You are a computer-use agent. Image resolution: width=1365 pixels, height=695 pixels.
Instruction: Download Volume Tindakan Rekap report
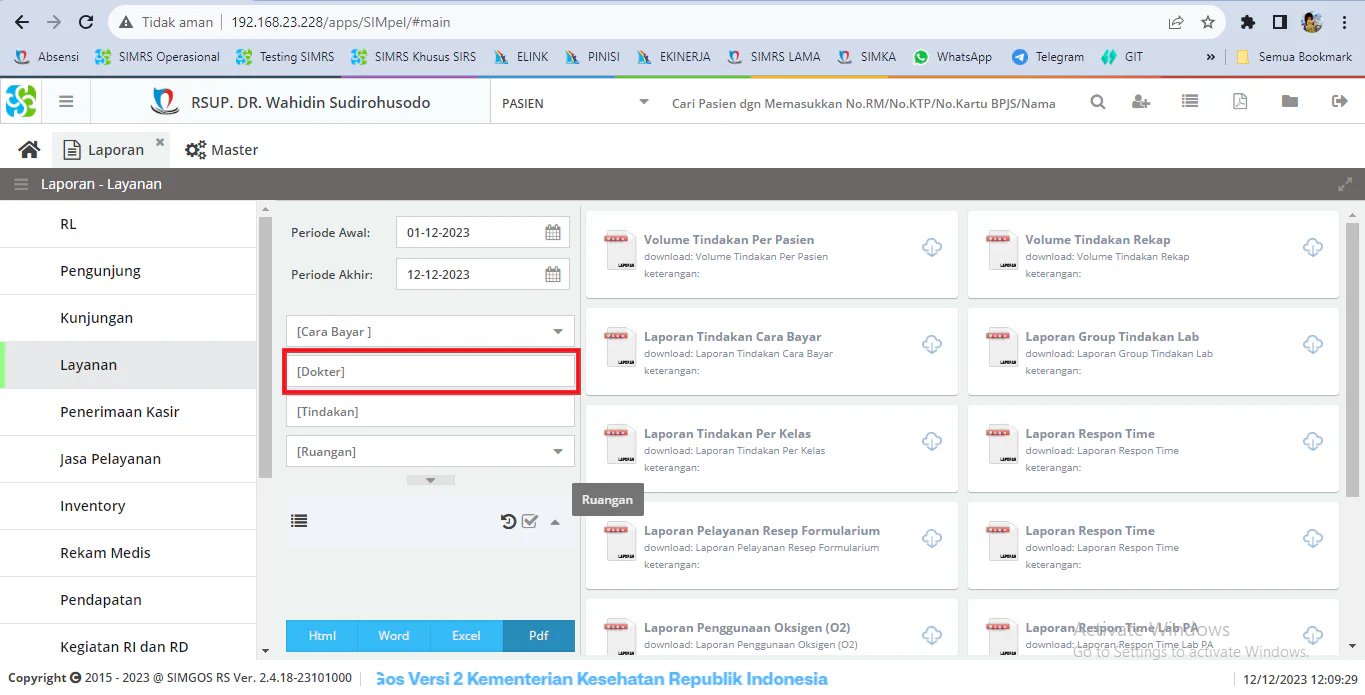coord(1313,248)
